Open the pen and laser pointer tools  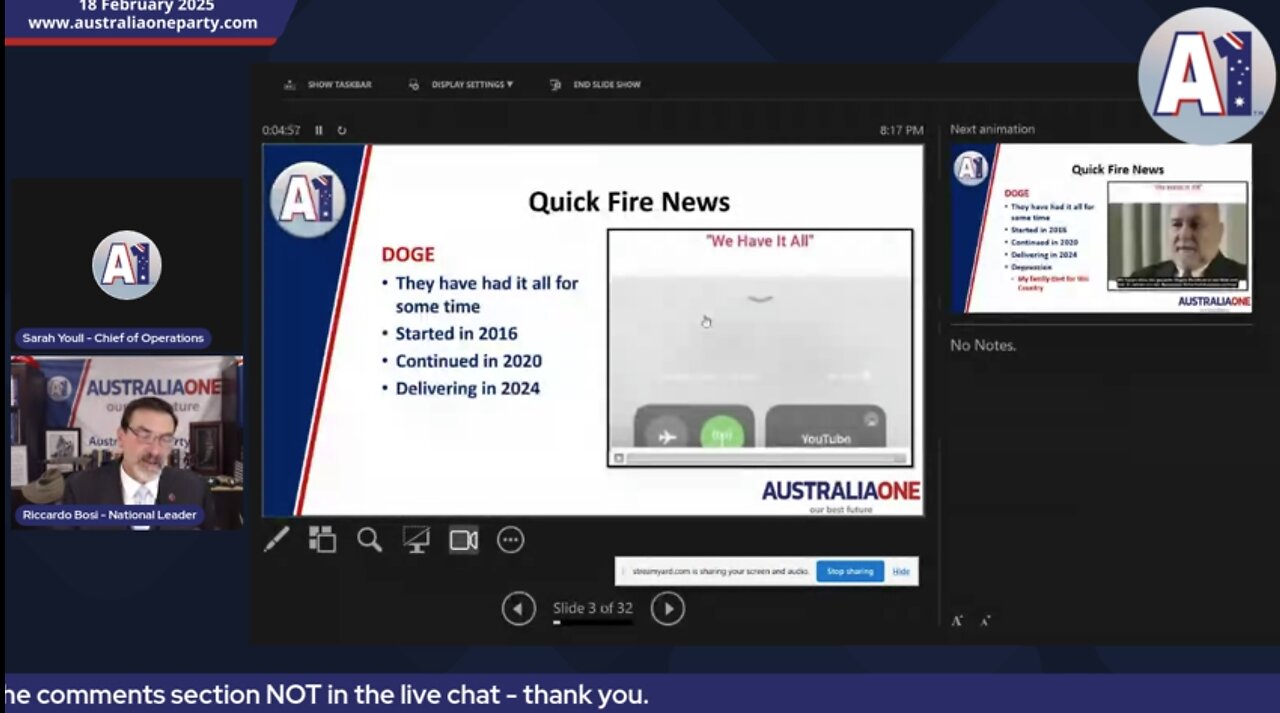point(276,540)
